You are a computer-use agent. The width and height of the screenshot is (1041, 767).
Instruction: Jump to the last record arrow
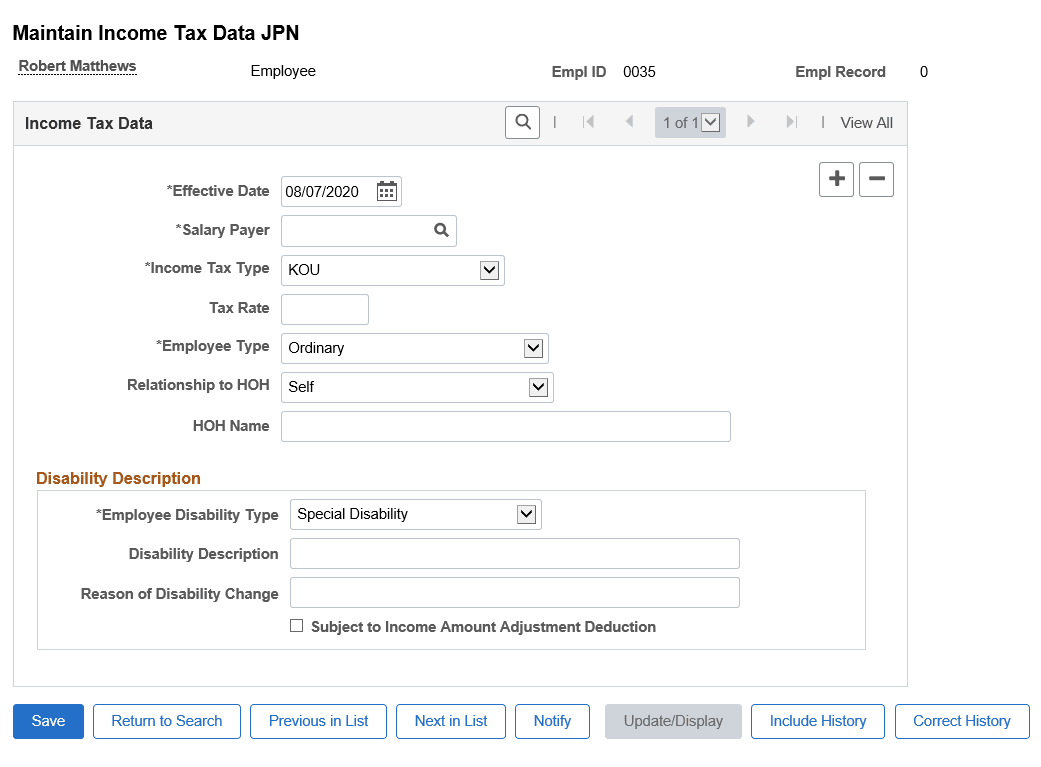coord(791,121)
